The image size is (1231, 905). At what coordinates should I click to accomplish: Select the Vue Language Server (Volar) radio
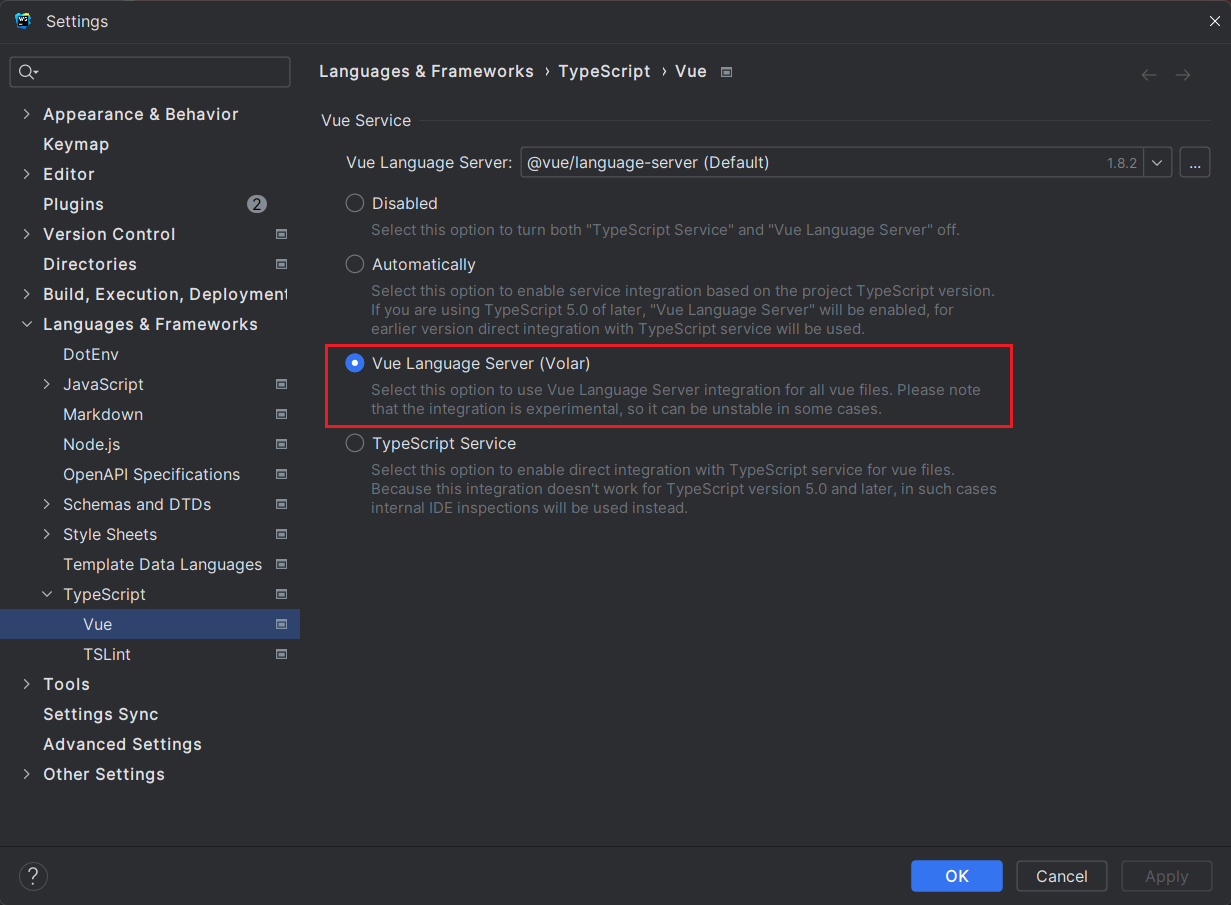pos(355,363)
